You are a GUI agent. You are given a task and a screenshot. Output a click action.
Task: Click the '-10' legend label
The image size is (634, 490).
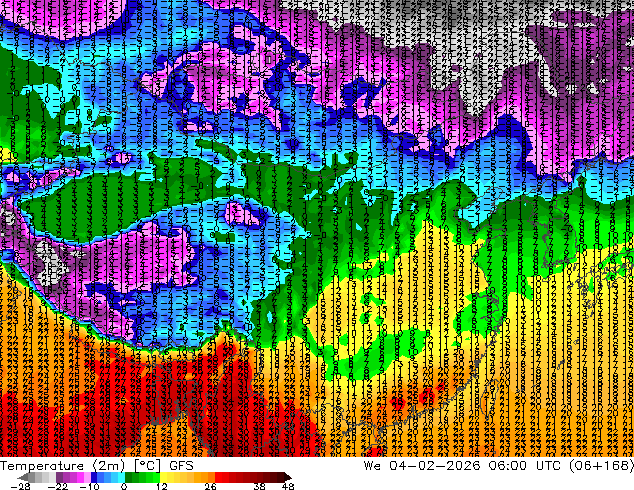click(x=89, y=486)
